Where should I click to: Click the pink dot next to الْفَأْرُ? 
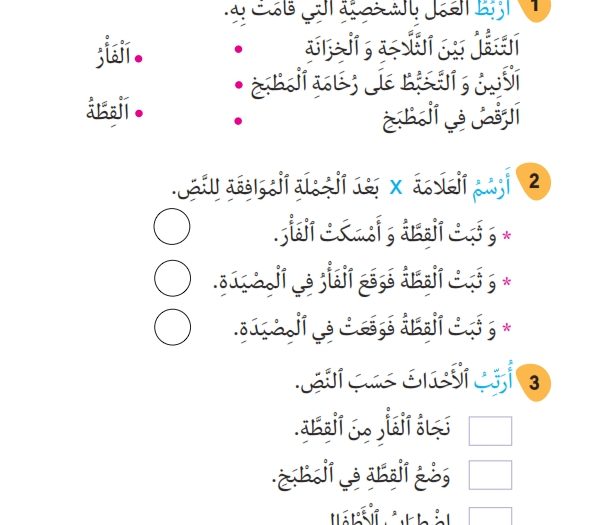point(139,58)
